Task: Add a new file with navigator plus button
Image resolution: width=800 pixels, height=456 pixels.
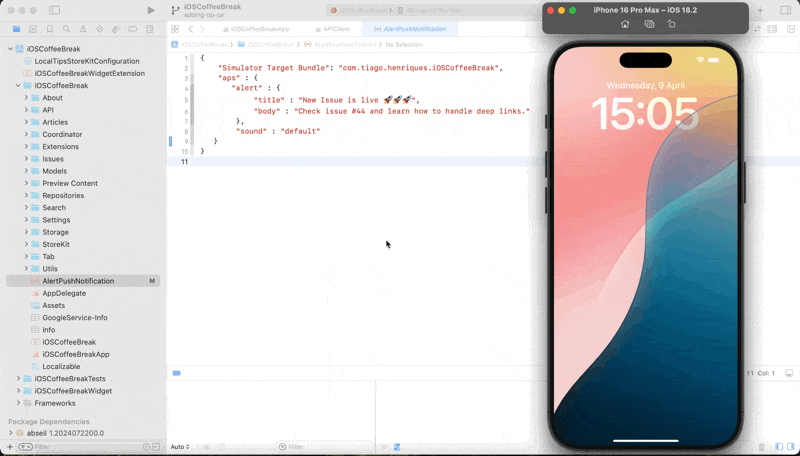Action: pyautogui.click(x=10, y=447)
